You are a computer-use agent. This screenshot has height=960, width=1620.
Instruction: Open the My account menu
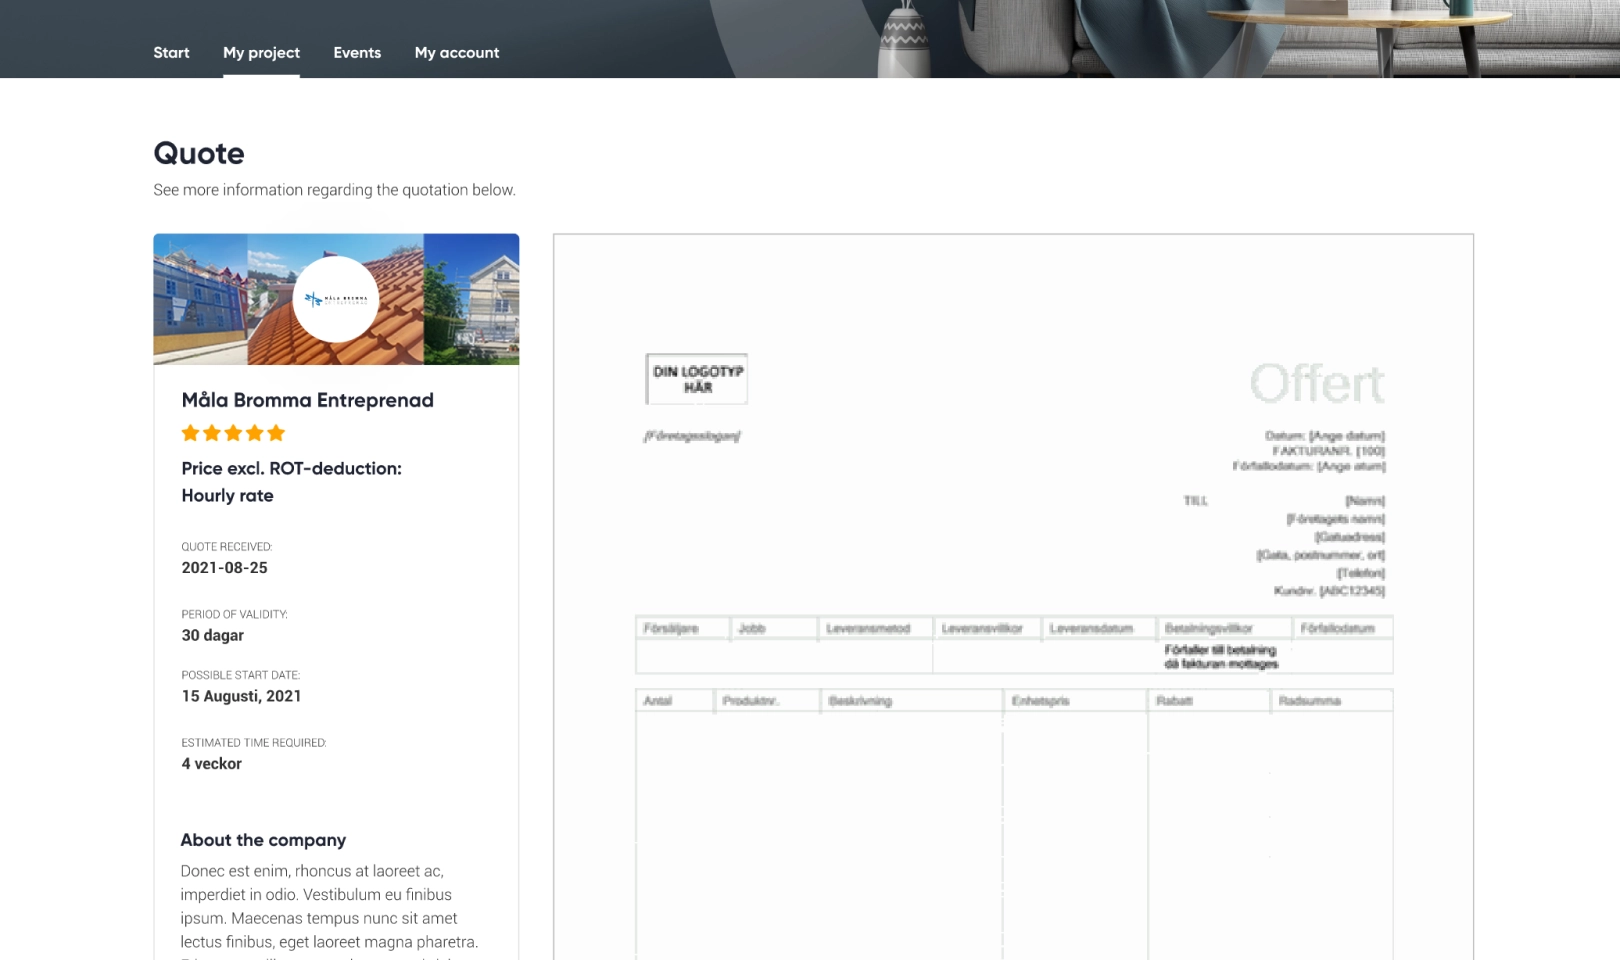(457, 53)
